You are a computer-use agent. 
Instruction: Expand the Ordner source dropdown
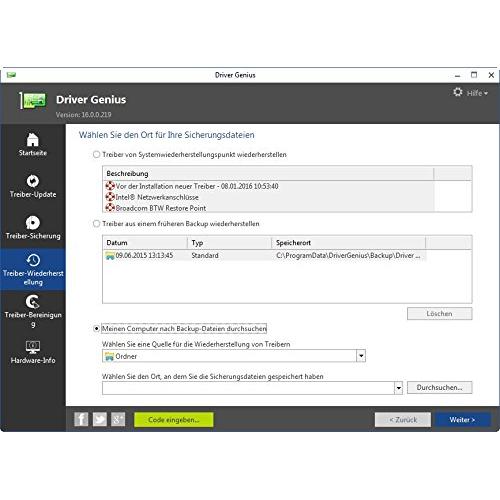coord(361,356)
